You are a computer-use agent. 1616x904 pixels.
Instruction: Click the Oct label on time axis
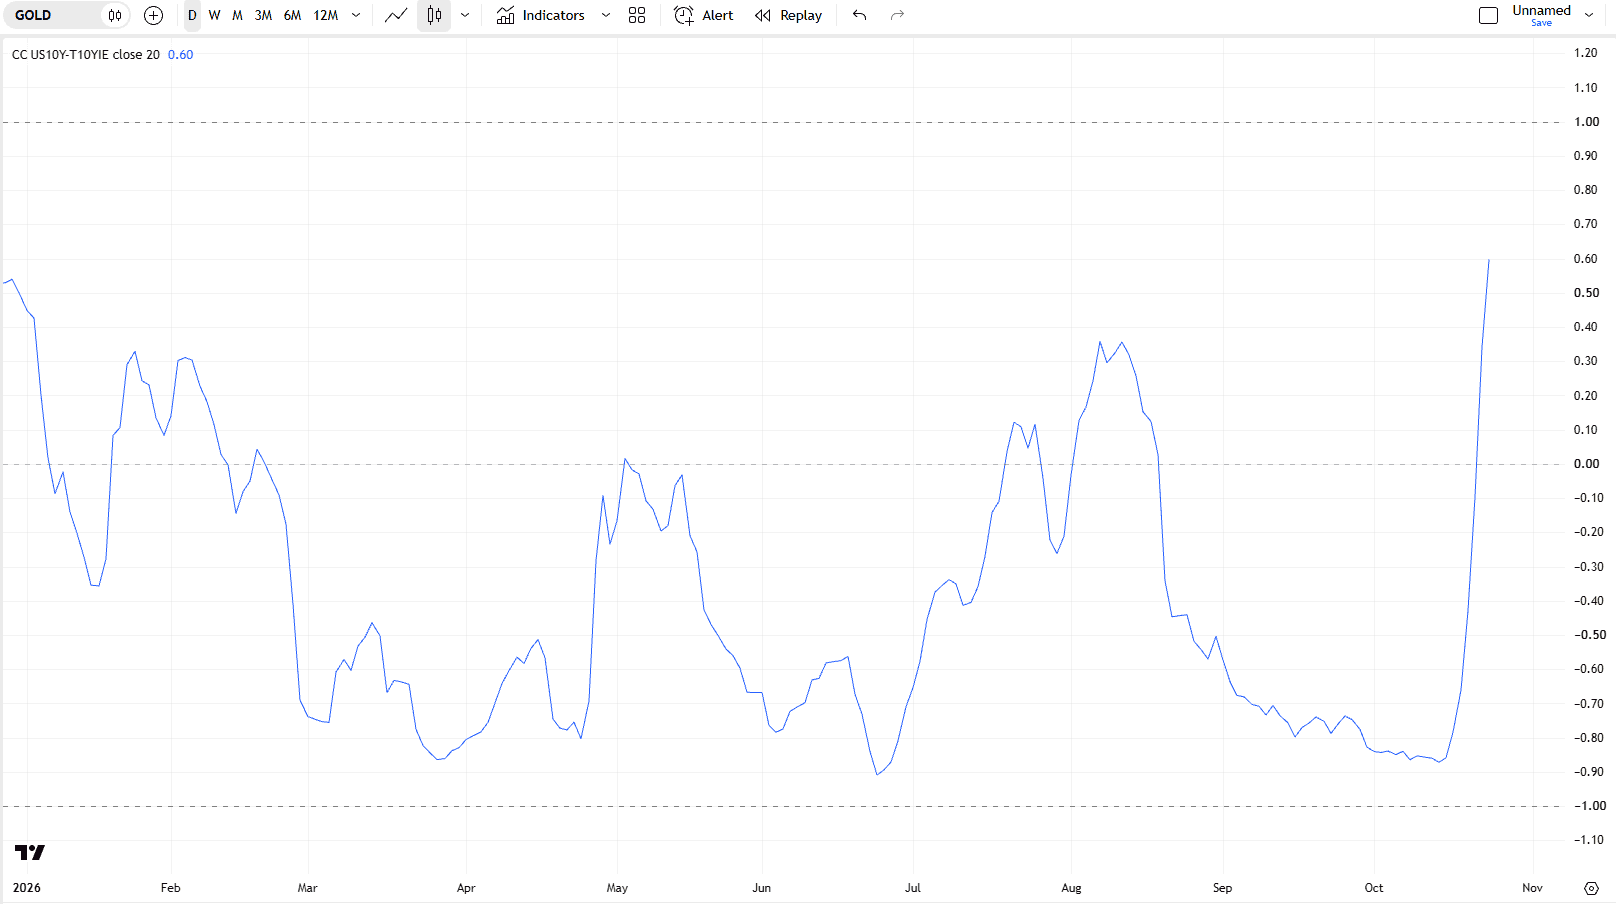(1374, 888)
